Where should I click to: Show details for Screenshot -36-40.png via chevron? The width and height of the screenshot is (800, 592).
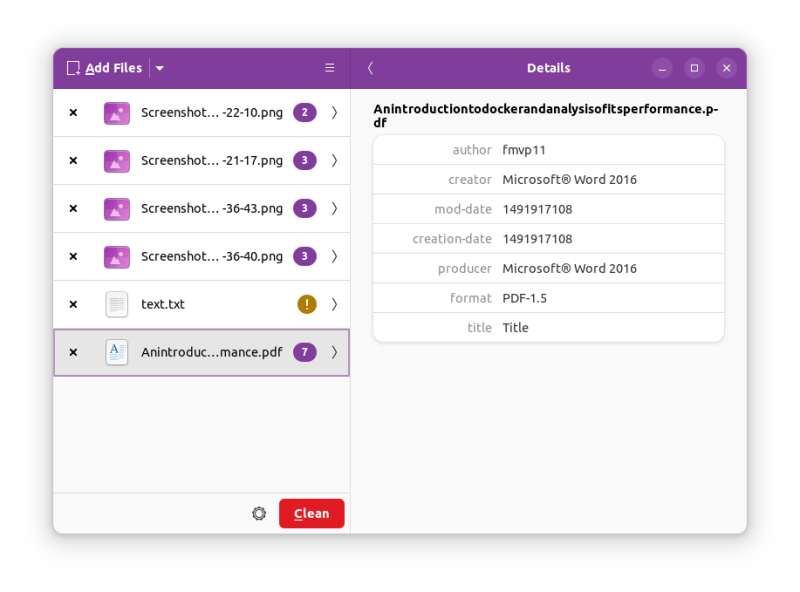coord(334,257)
